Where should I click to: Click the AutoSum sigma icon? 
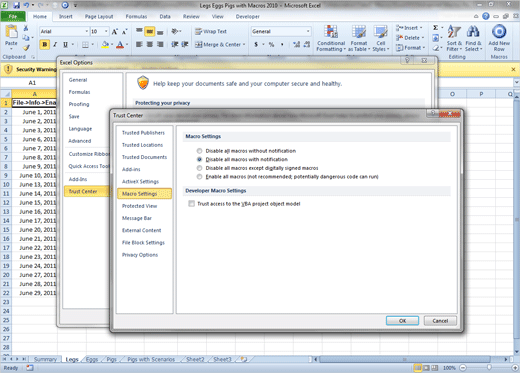click(x=435, y=28)
